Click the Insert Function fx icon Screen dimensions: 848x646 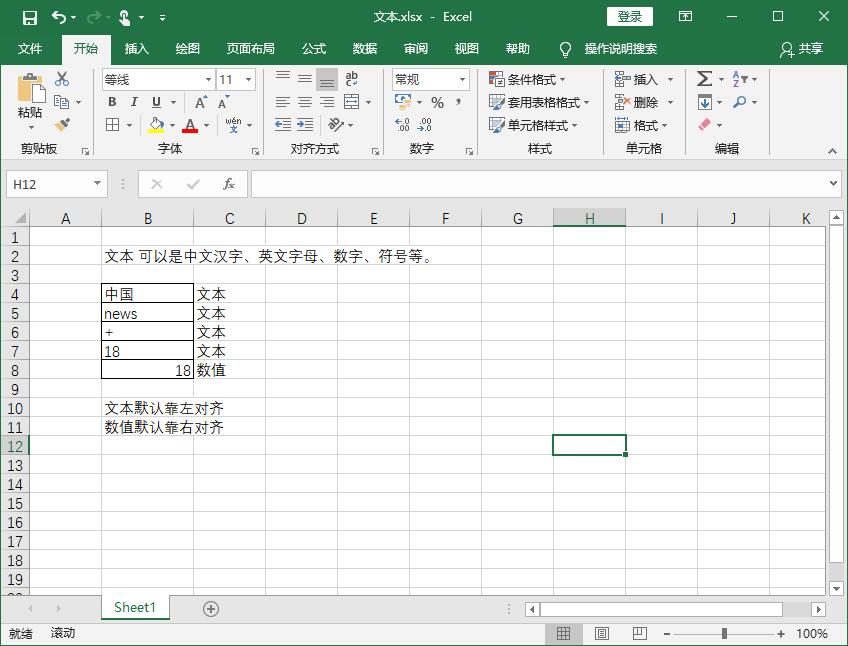229,184
